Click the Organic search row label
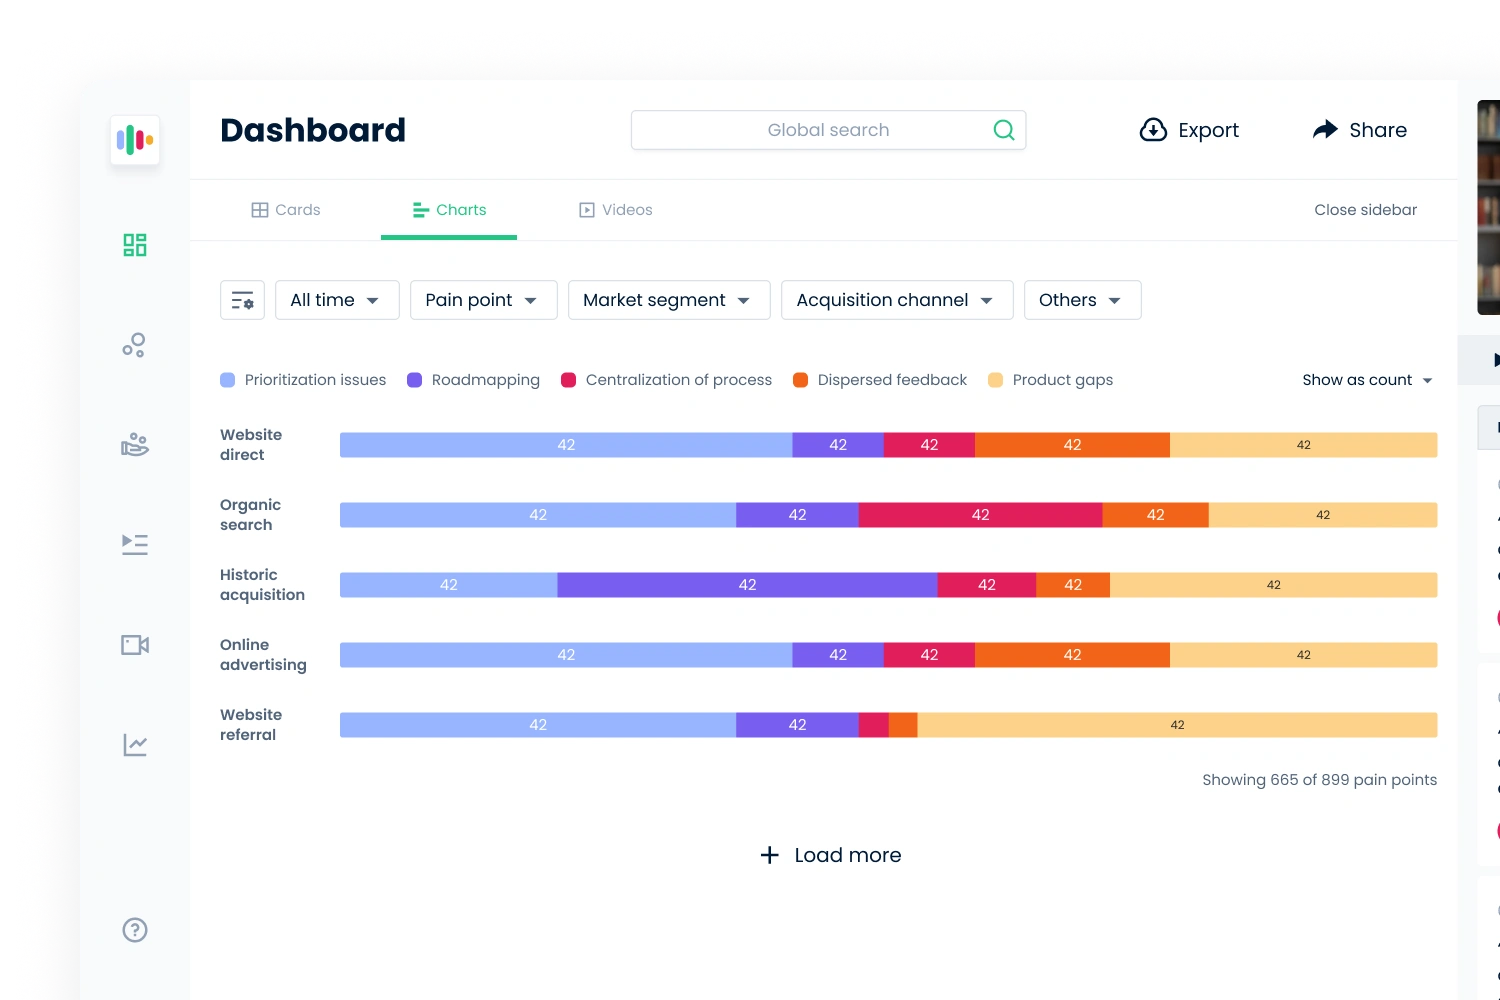Image resolution: width=1500 pixels, height=1000 pixels. 250,515
